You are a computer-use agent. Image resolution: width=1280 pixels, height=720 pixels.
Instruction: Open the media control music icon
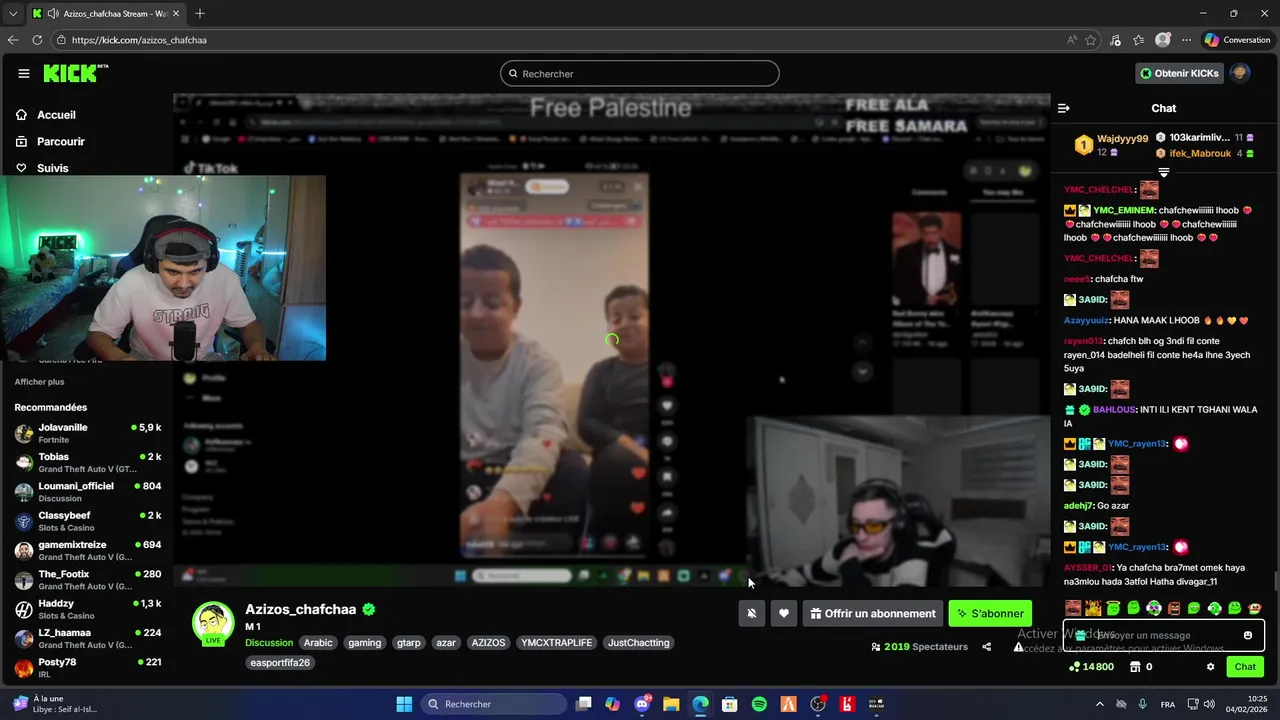coord(1116,40)
